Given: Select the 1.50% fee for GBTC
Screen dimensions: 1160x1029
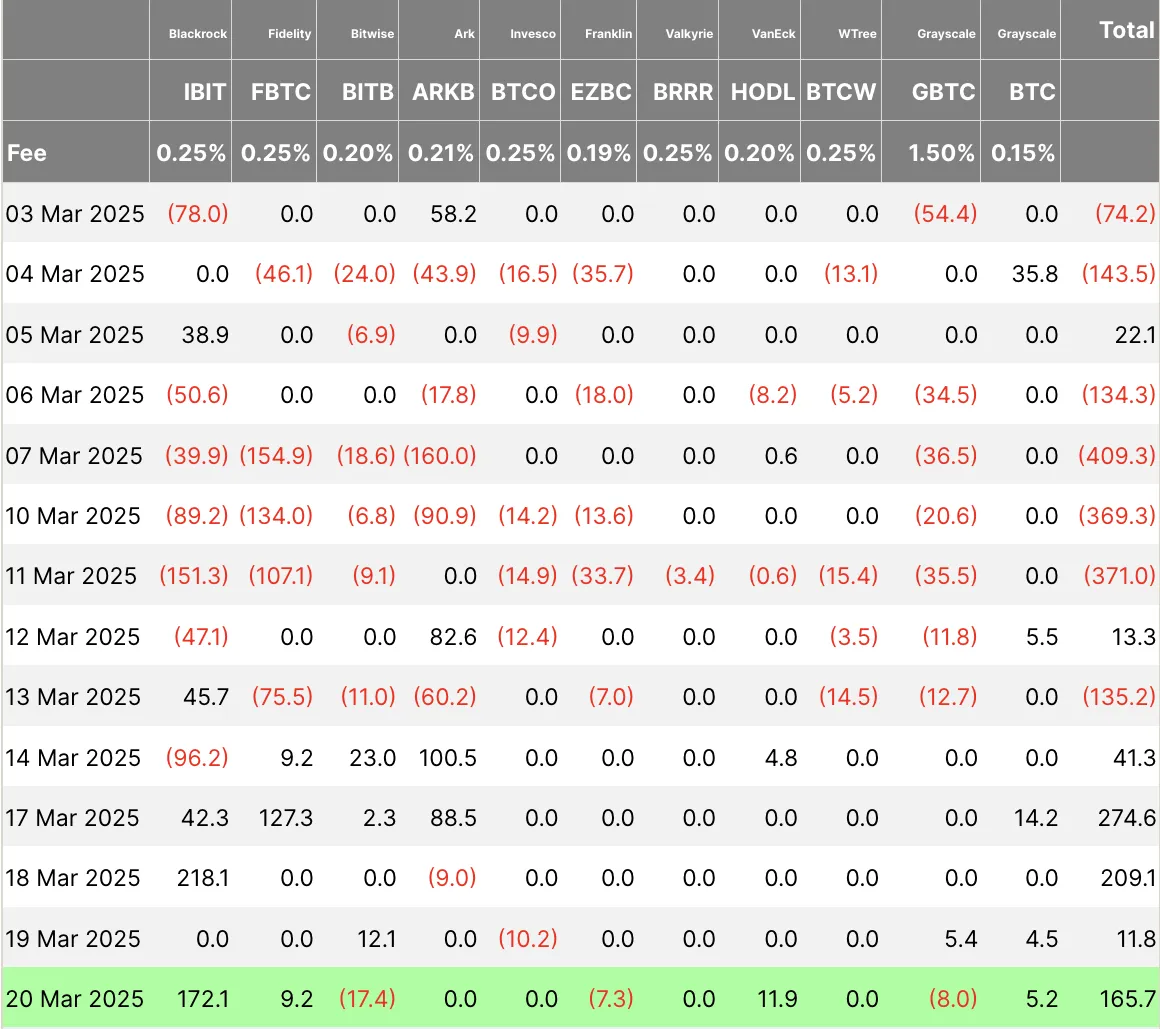Looking at the screenshot, I should (x=941, y=153).
